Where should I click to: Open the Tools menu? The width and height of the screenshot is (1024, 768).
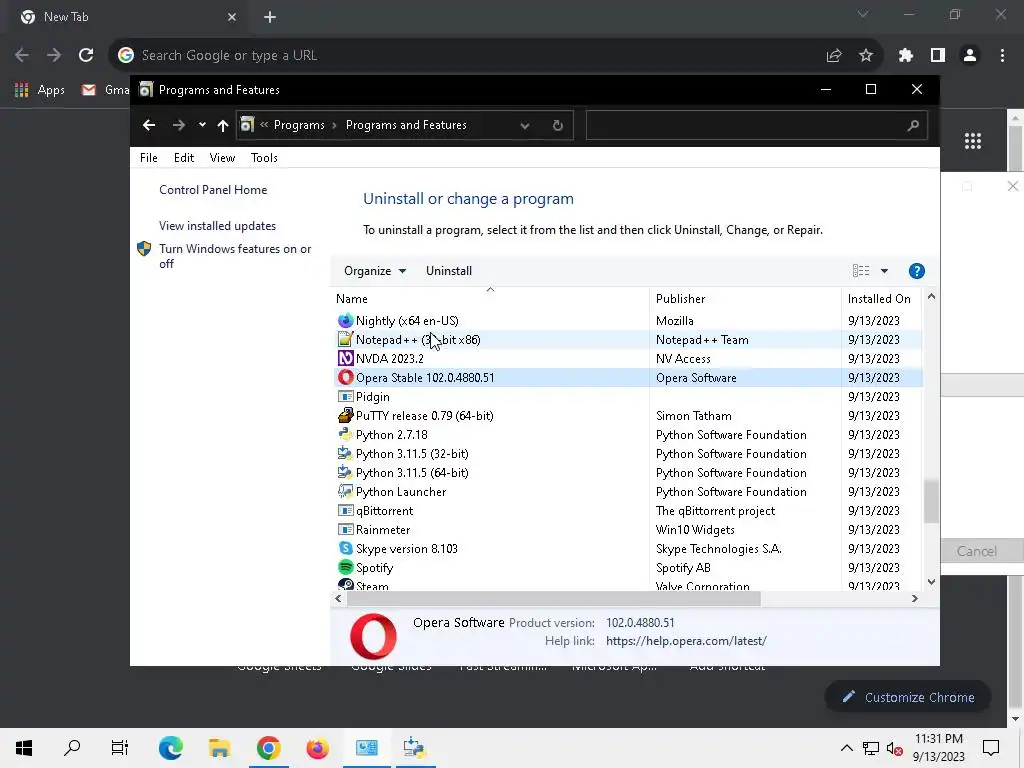tap(264, 158)
